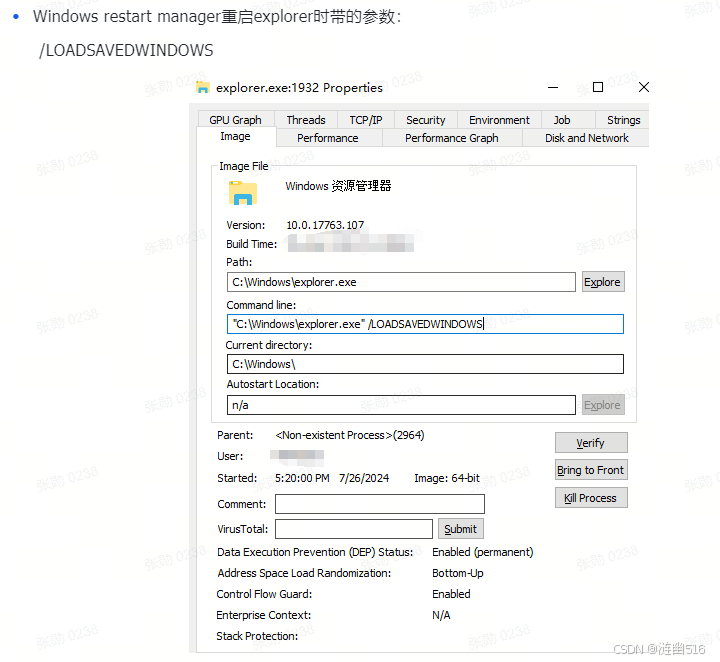Click the Comment input field
This screenshot has height=662, width=720.
(x=380, y=504)
